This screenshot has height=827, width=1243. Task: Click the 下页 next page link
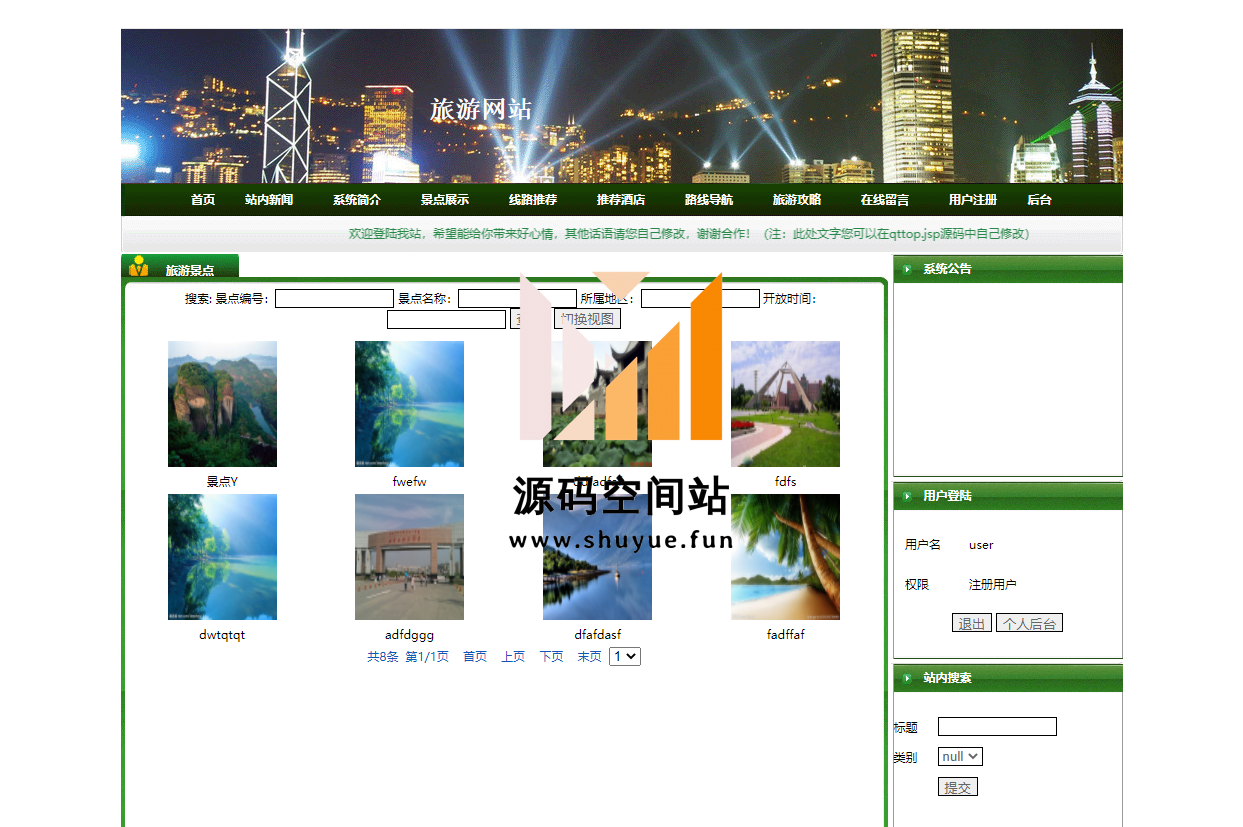(551, 657)
